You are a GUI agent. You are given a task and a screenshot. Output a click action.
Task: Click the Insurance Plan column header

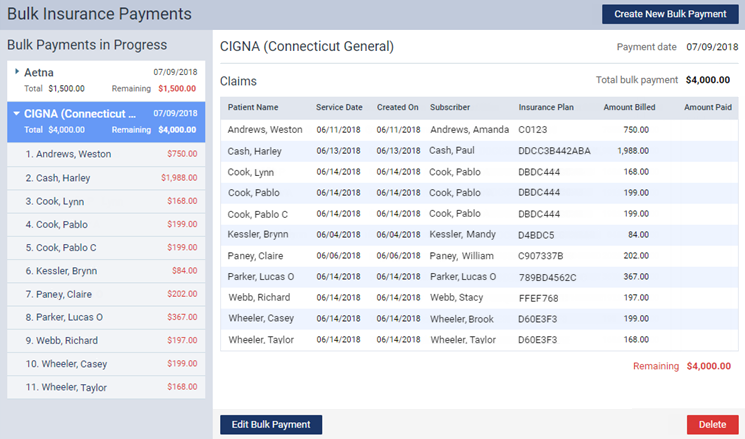coord(546,107)
